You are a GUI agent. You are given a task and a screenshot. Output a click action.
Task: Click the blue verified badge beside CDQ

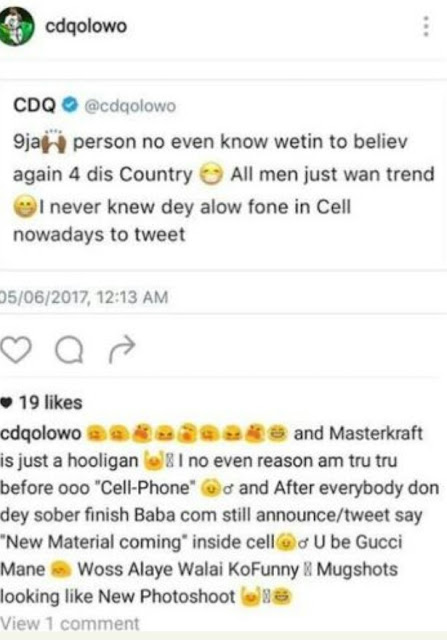point(70,105)
